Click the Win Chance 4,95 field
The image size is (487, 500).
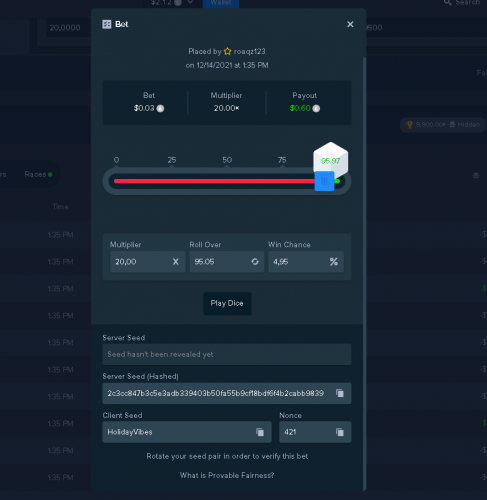click(x=306, y=262)
